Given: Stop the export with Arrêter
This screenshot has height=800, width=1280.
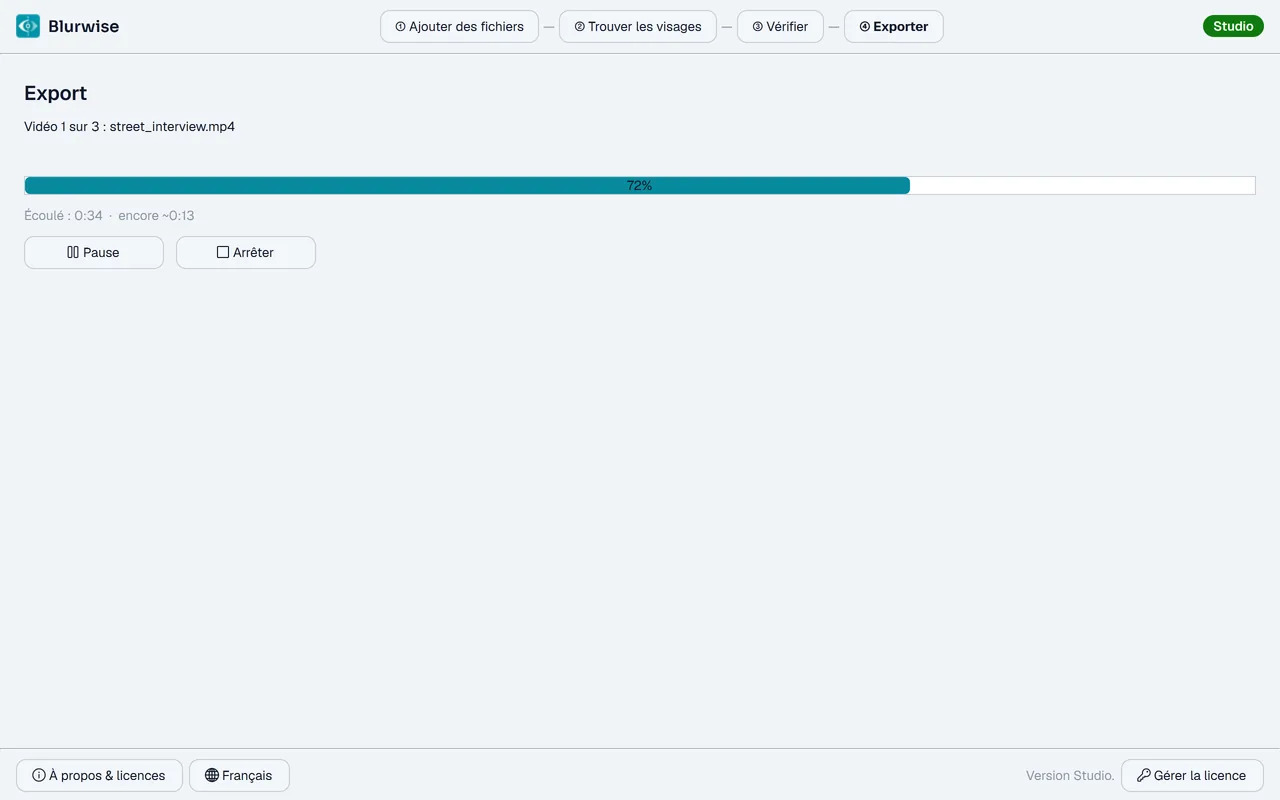Looking at the screenshot, I should click(x=246, y=253).
